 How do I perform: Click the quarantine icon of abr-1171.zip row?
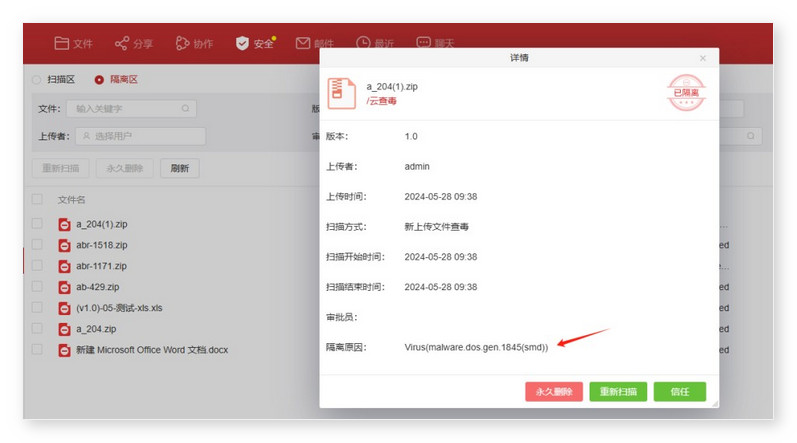coord(64,266)
